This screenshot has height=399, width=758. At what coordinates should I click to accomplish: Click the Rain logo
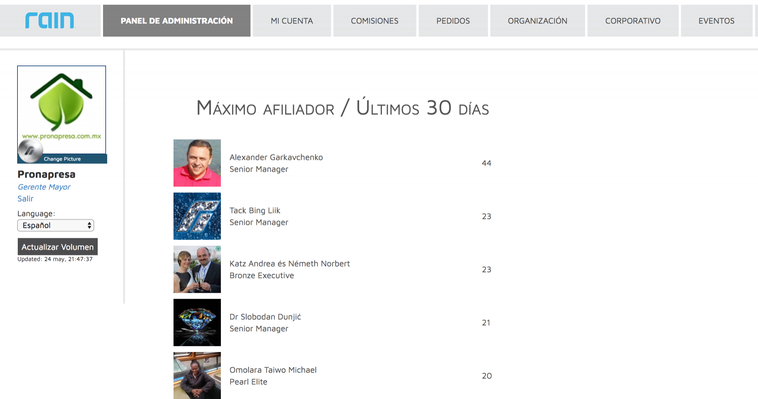(50, 20)
